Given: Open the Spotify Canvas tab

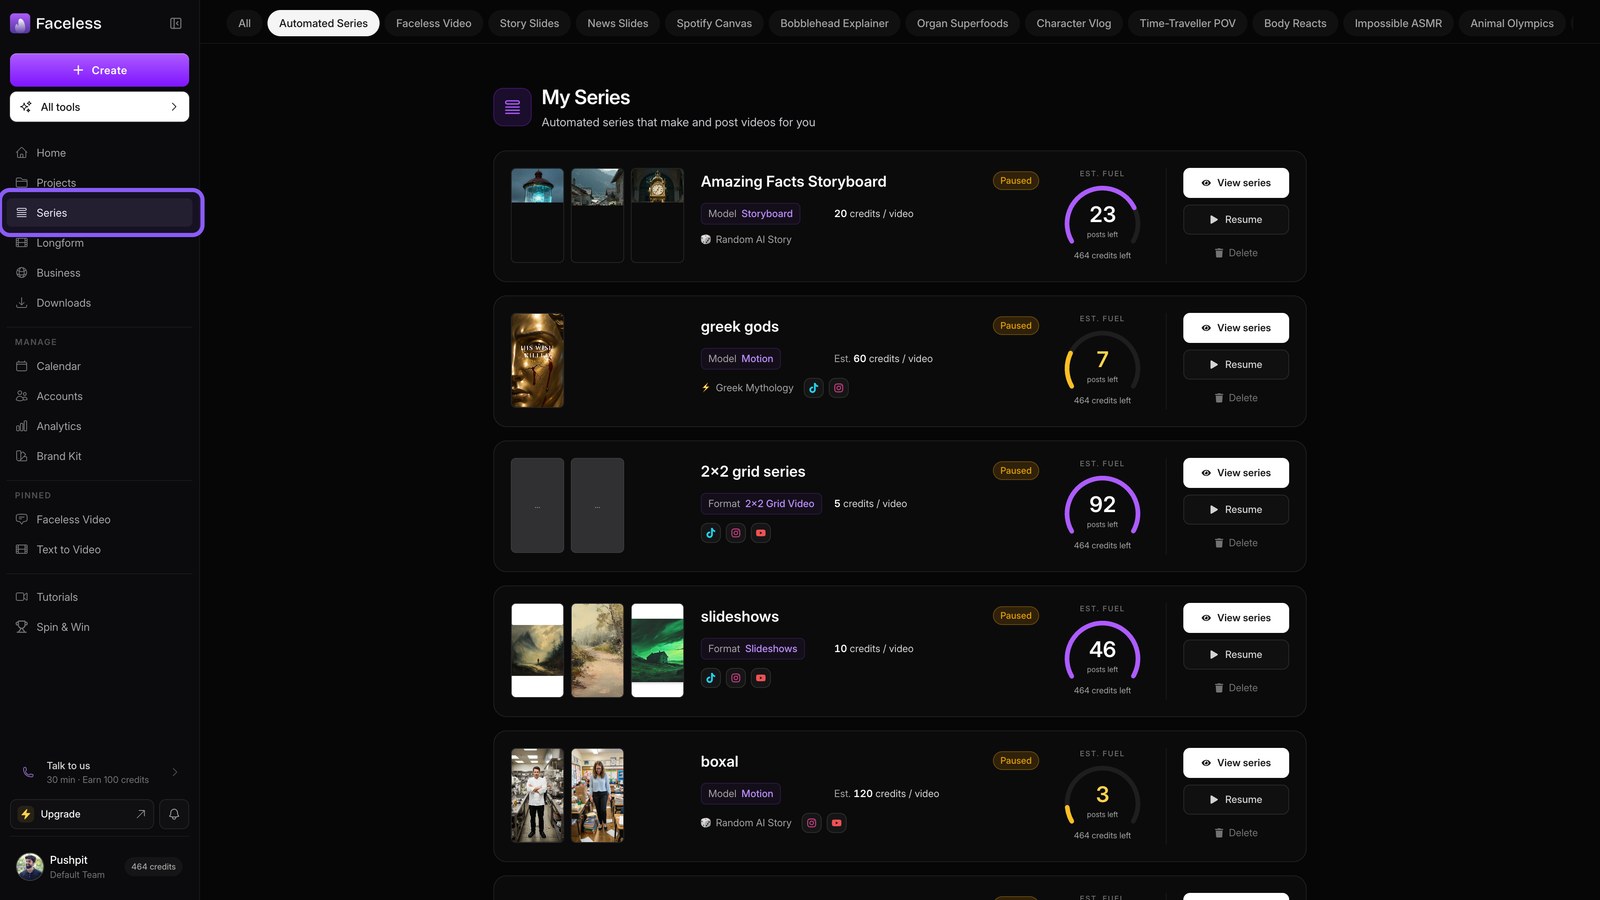Looking at the screenshot, I should pyautogui.click(x=714, y=23).
